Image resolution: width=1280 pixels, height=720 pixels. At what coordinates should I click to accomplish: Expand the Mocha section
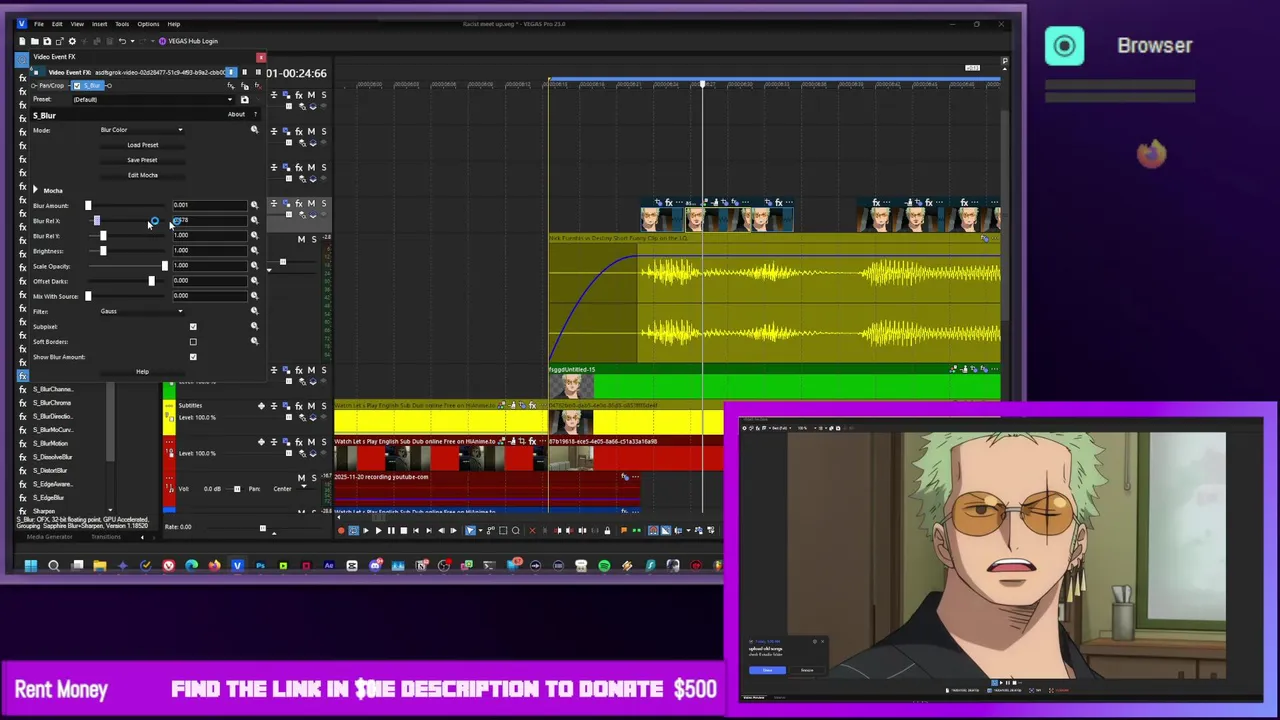click(x=35, y=190)
